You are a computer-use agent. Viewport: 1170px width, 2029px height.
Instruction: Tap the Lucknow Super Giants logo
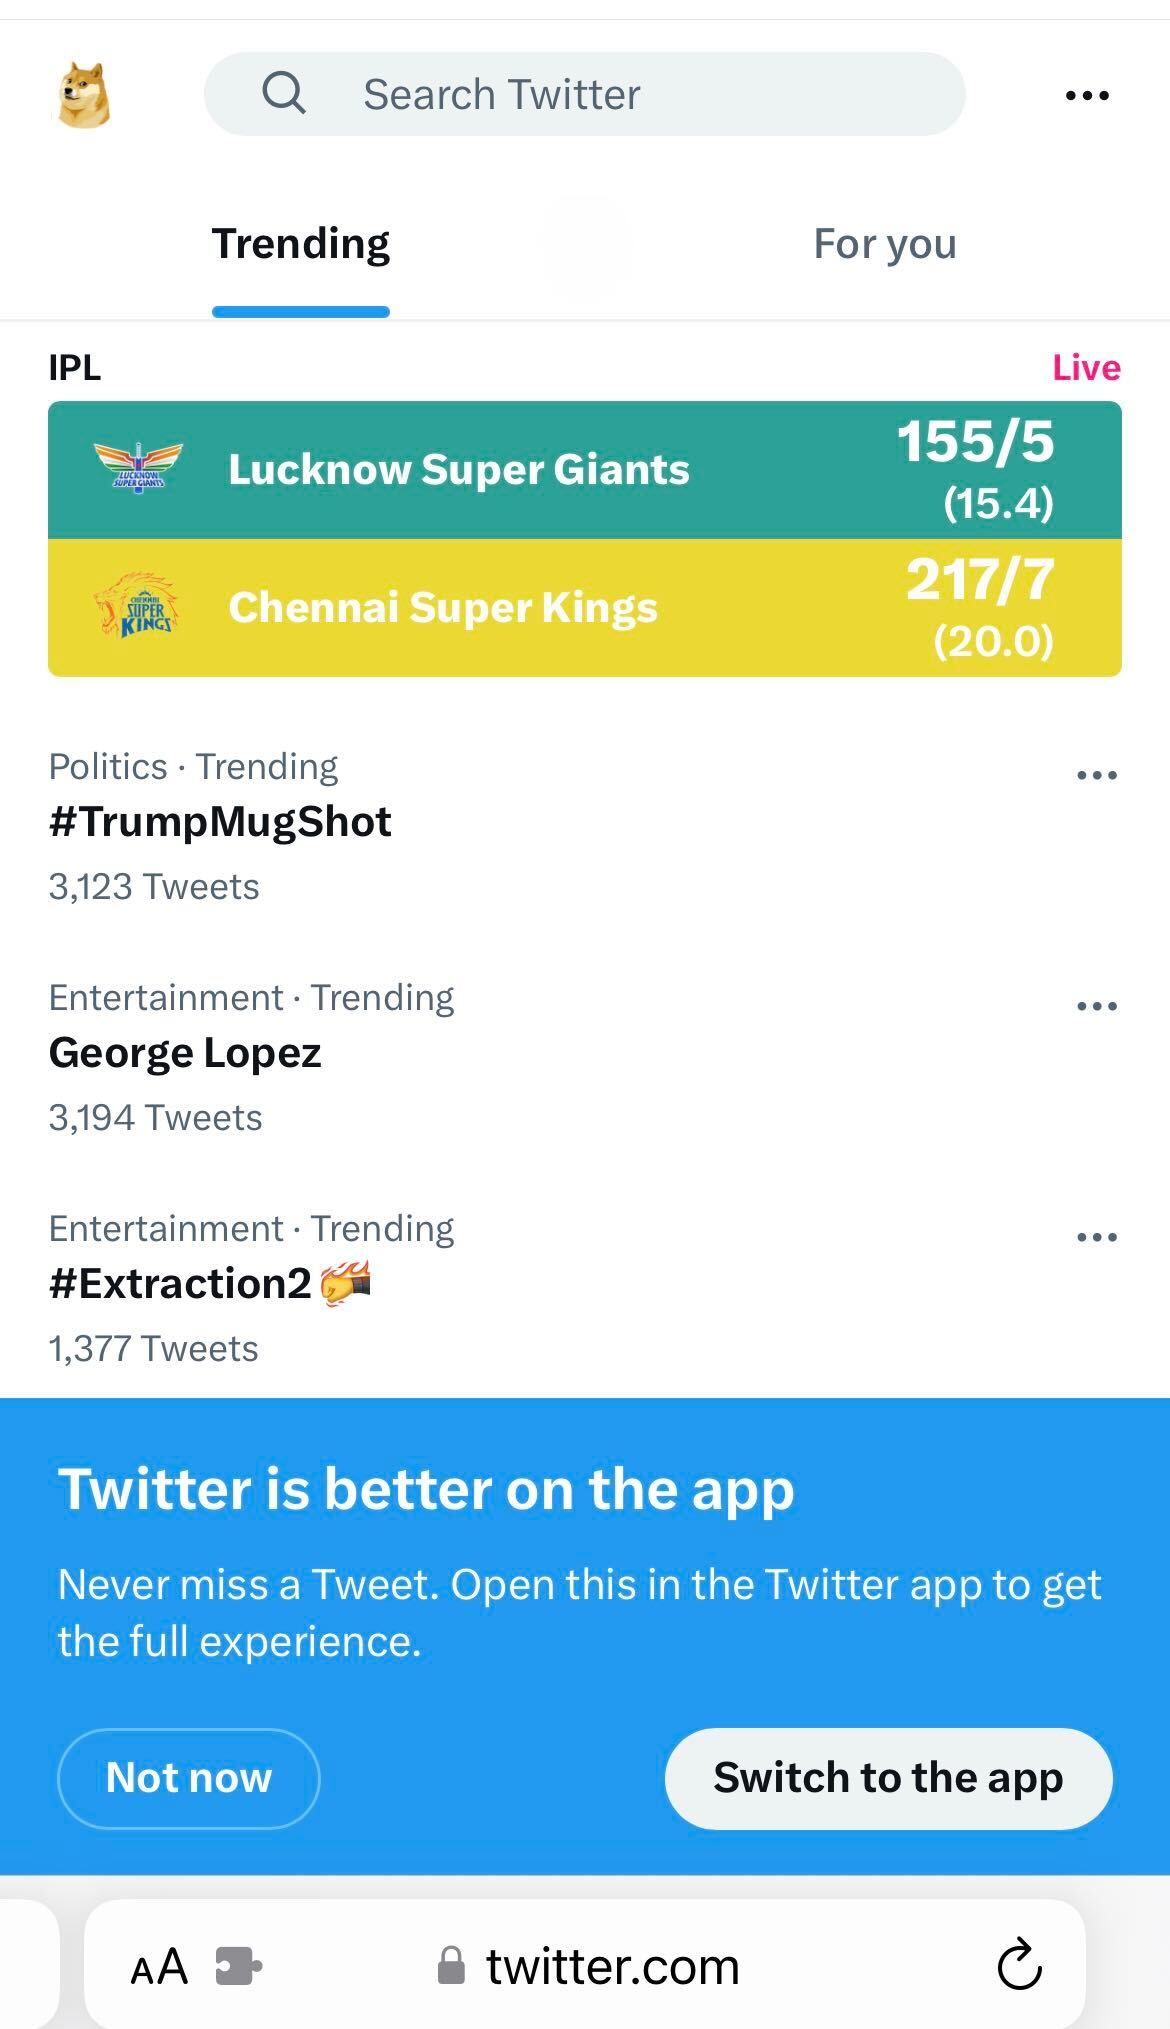coord(138,469)
